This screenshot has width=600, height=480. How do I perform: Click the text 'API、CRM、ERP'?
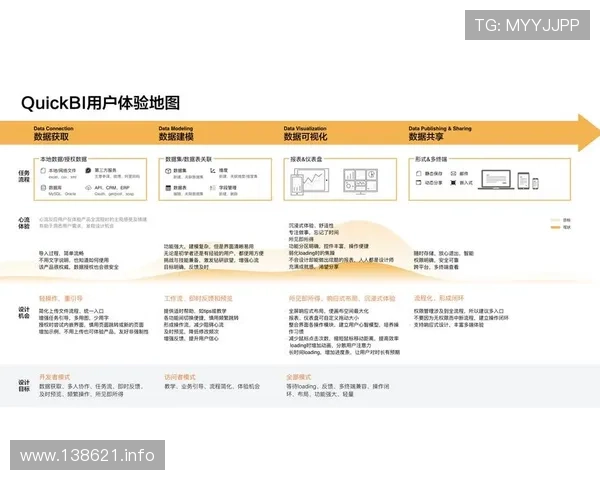[x=112, y=188]
